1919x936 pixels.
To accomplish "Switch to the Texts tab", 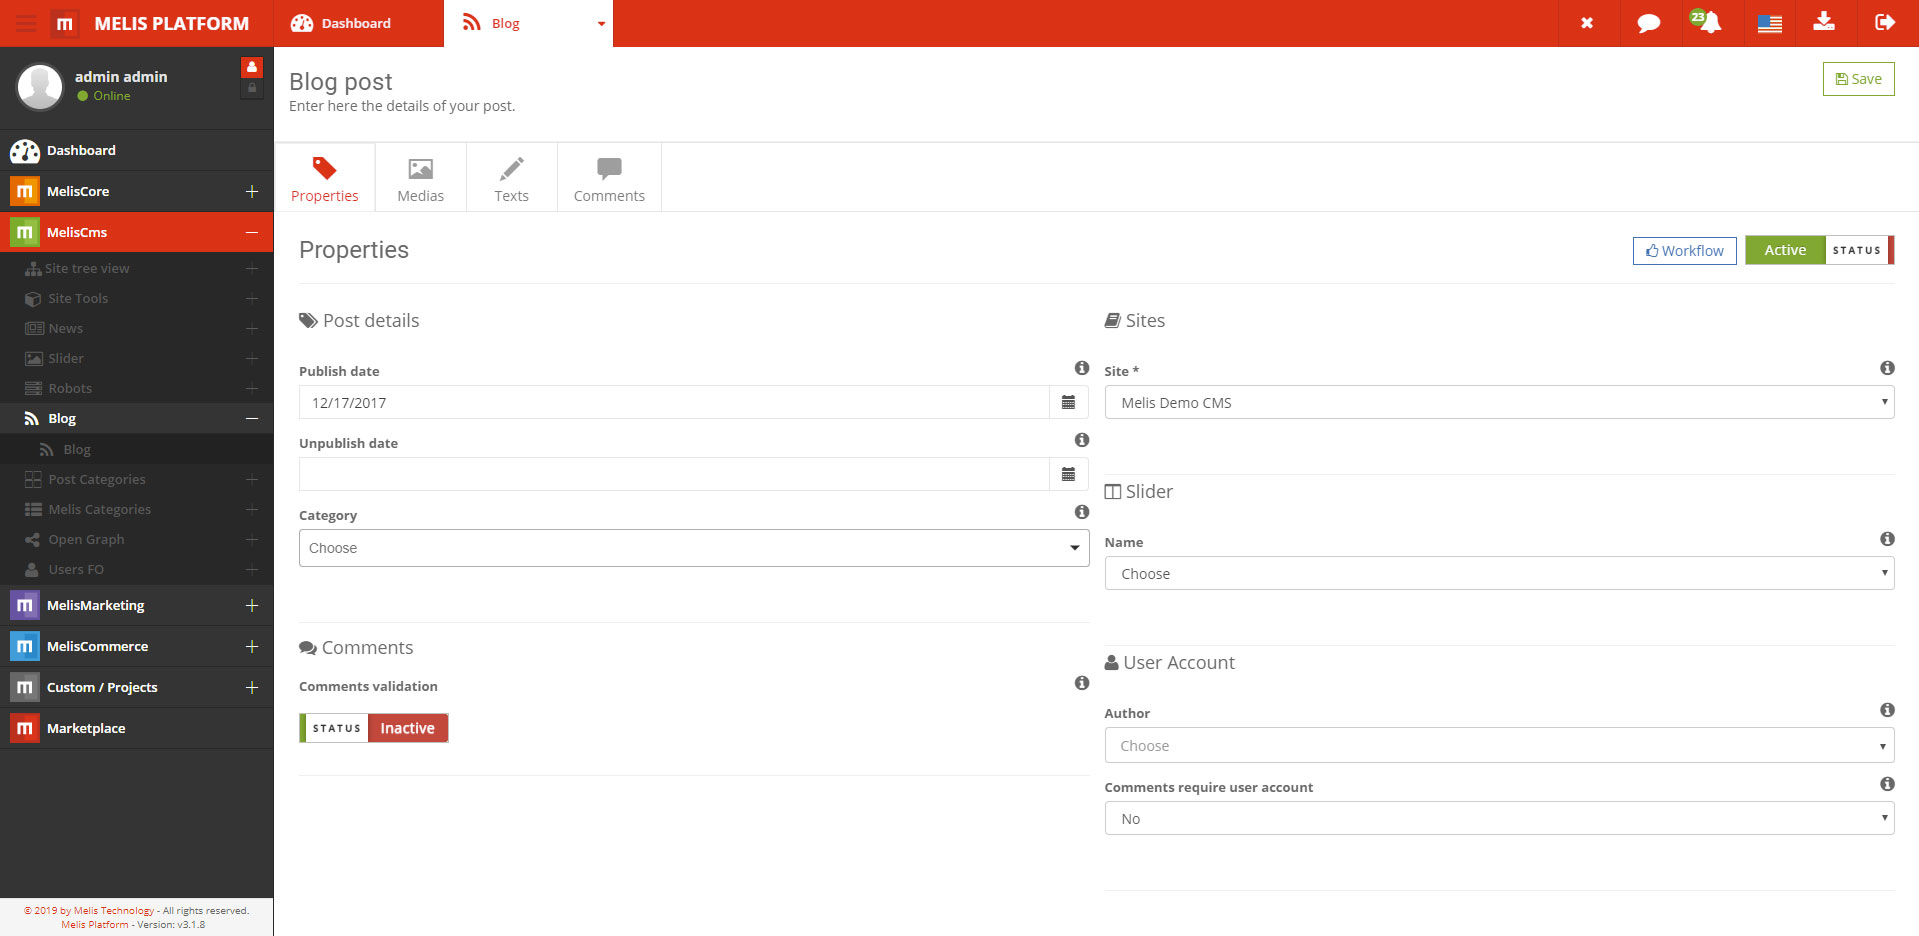I will 511,178.
